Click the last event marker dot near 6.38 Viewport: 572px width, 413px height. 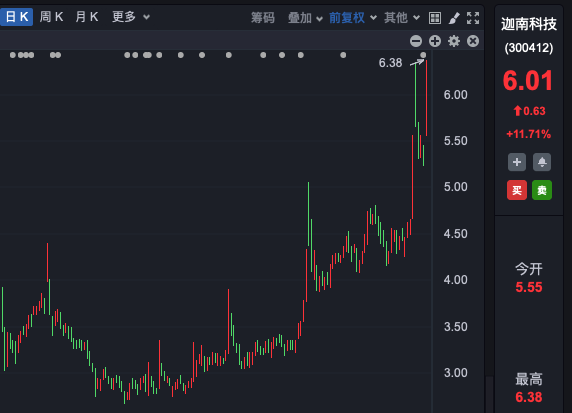(x=423, y=55)
